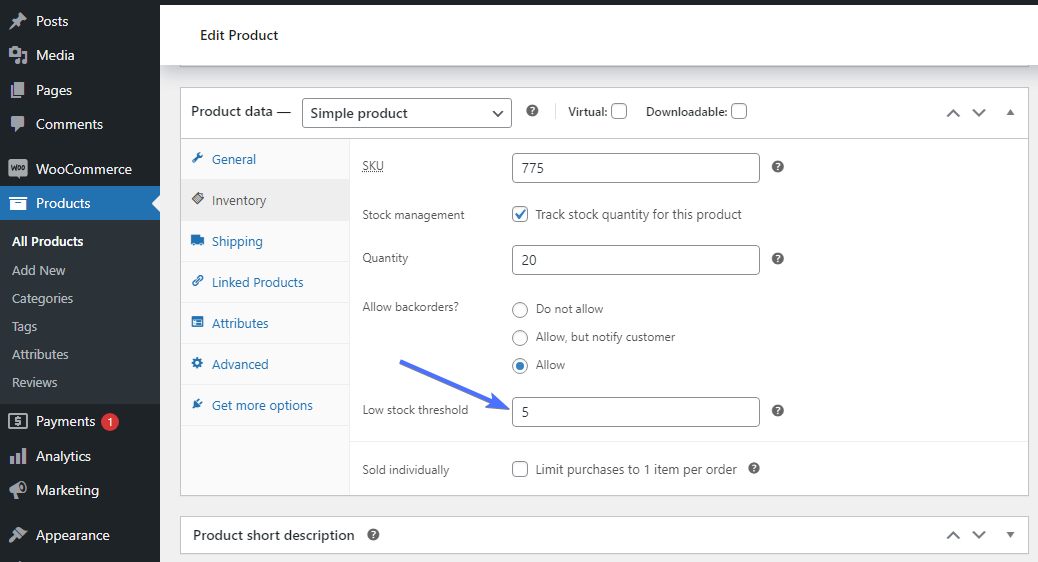Collapse Product data panel with triangle toggle
Screen dimensions: 1038x562
(x=1010, y=113)
